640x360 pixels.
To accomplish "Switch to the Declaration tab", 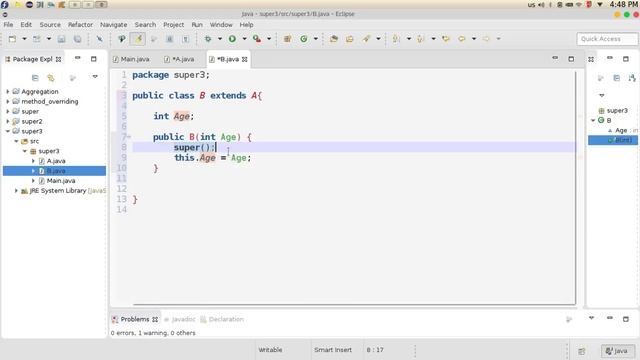I will tap(222, 320).
